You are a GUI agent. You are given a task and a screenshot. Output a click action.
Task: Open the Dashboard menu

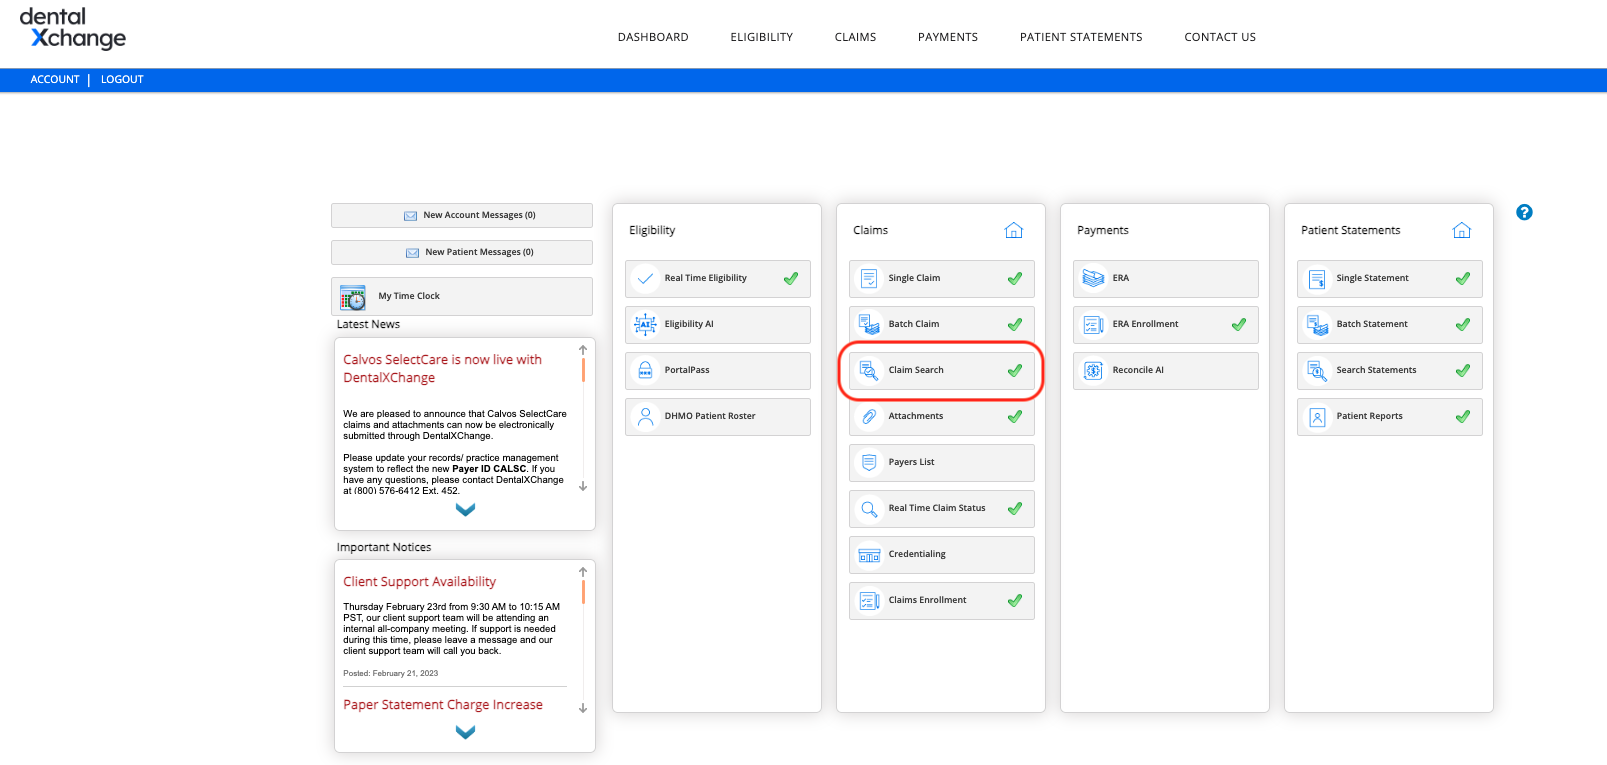pyautogui.click(x=653, y=37)
